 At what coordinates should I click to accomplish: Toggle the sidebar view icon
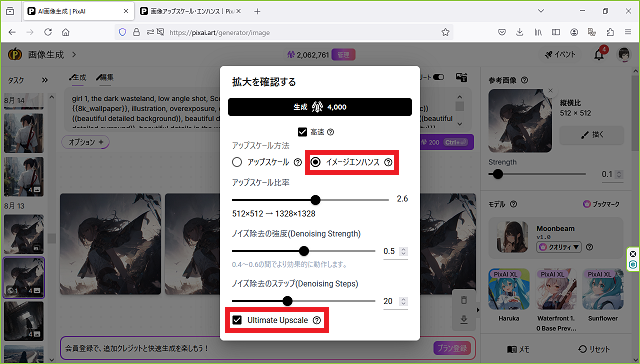(556, 32)
